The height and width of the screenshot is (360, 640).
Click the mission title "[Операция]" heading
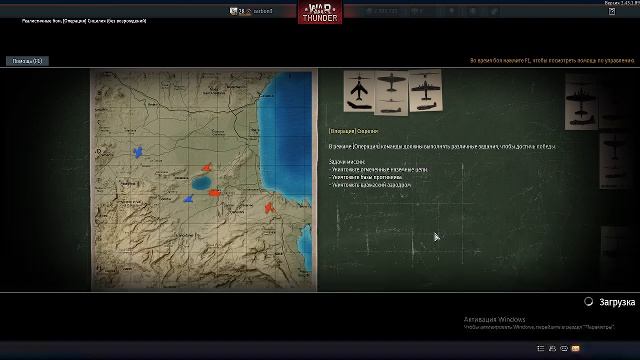(353, 131)
